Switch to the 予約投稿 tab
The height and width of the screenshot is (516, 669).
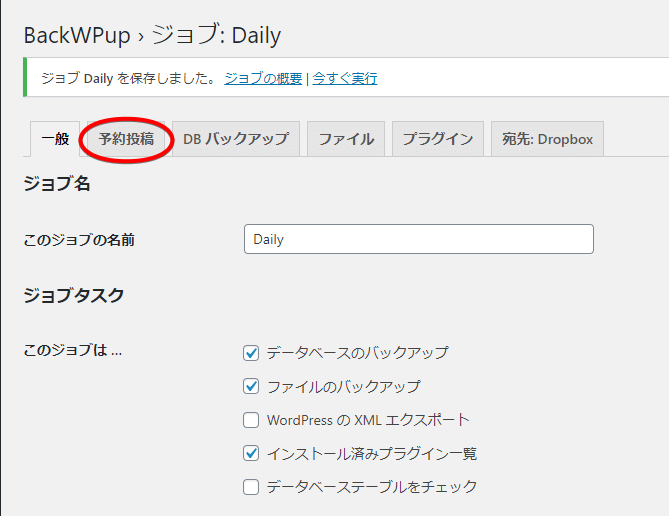click(126, 139)
